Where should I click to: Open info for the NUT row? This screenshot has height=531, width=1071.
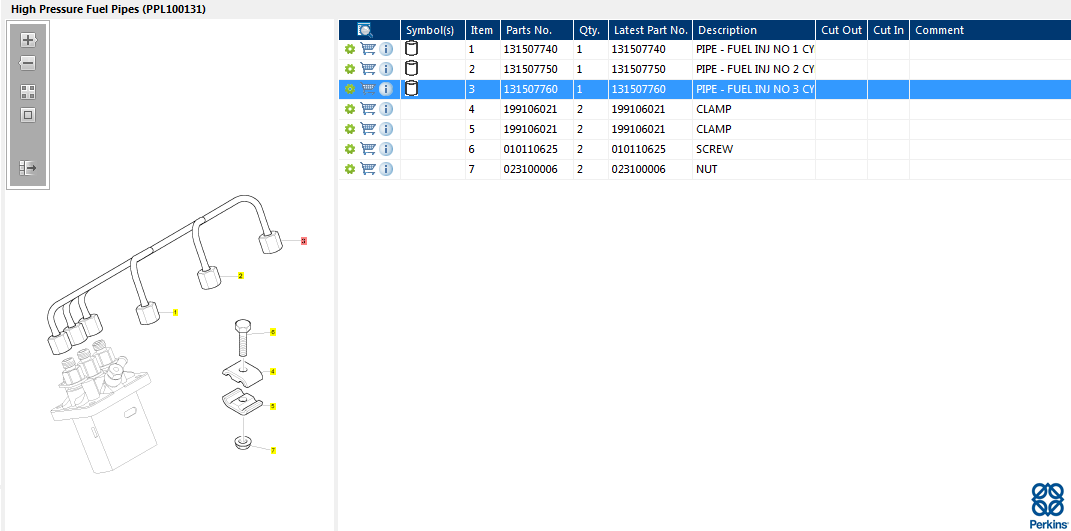(x=386, y=169)
